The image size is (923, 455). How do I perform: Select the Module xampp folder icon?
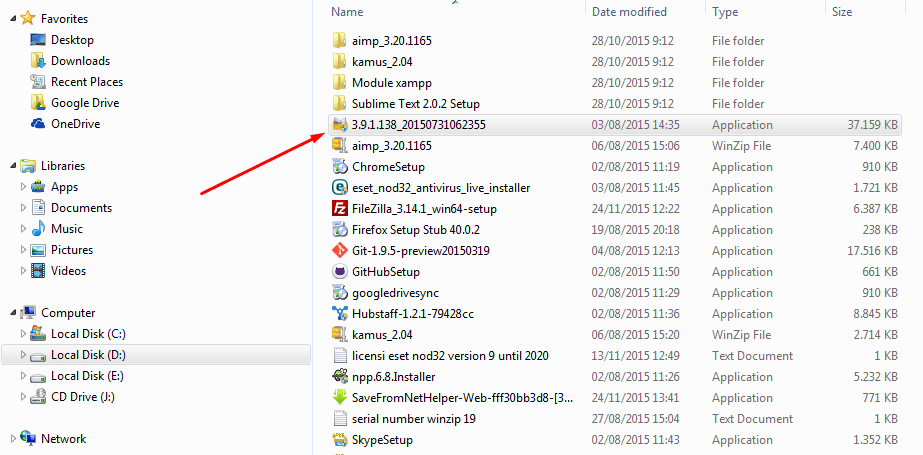coord(339,82)
